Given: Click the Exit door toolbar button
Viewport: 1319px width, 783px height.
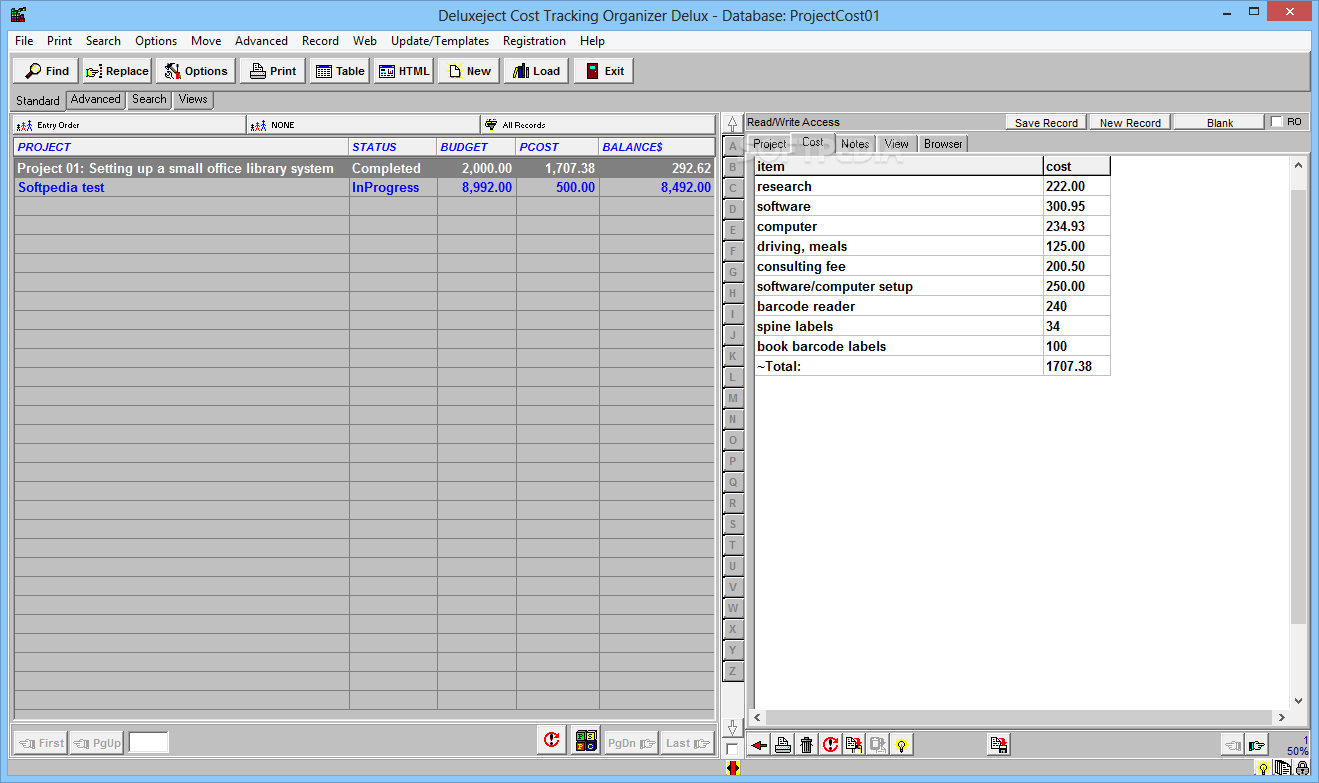Looking at the screenshot, I should pos(604,71).
